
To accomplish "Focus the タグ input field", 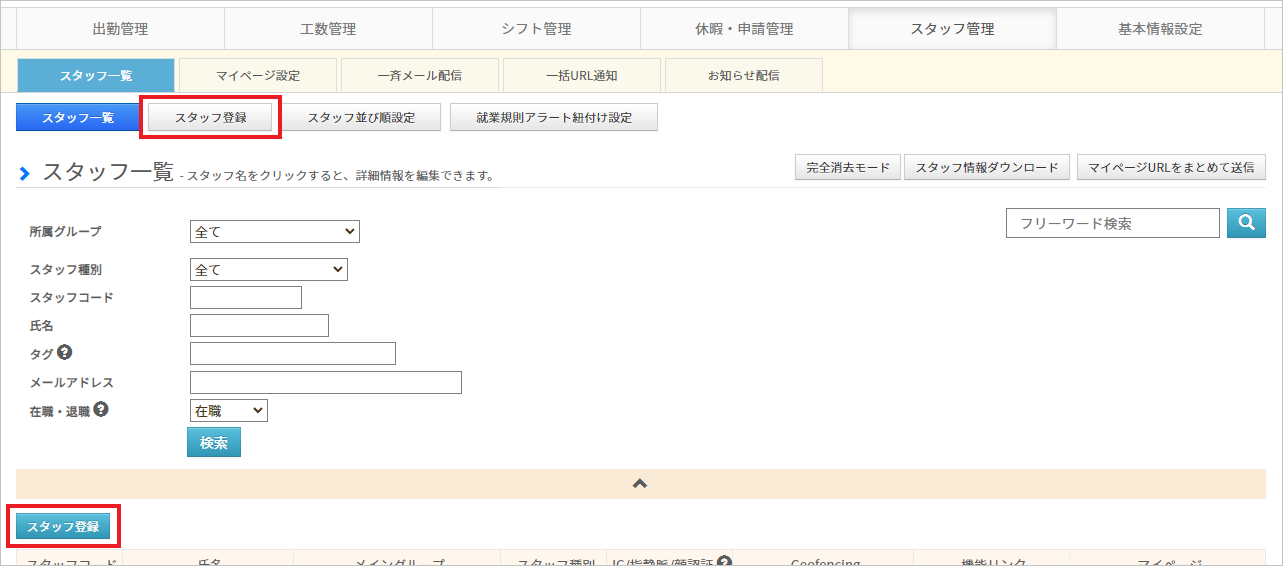I will tap(293, 353).
